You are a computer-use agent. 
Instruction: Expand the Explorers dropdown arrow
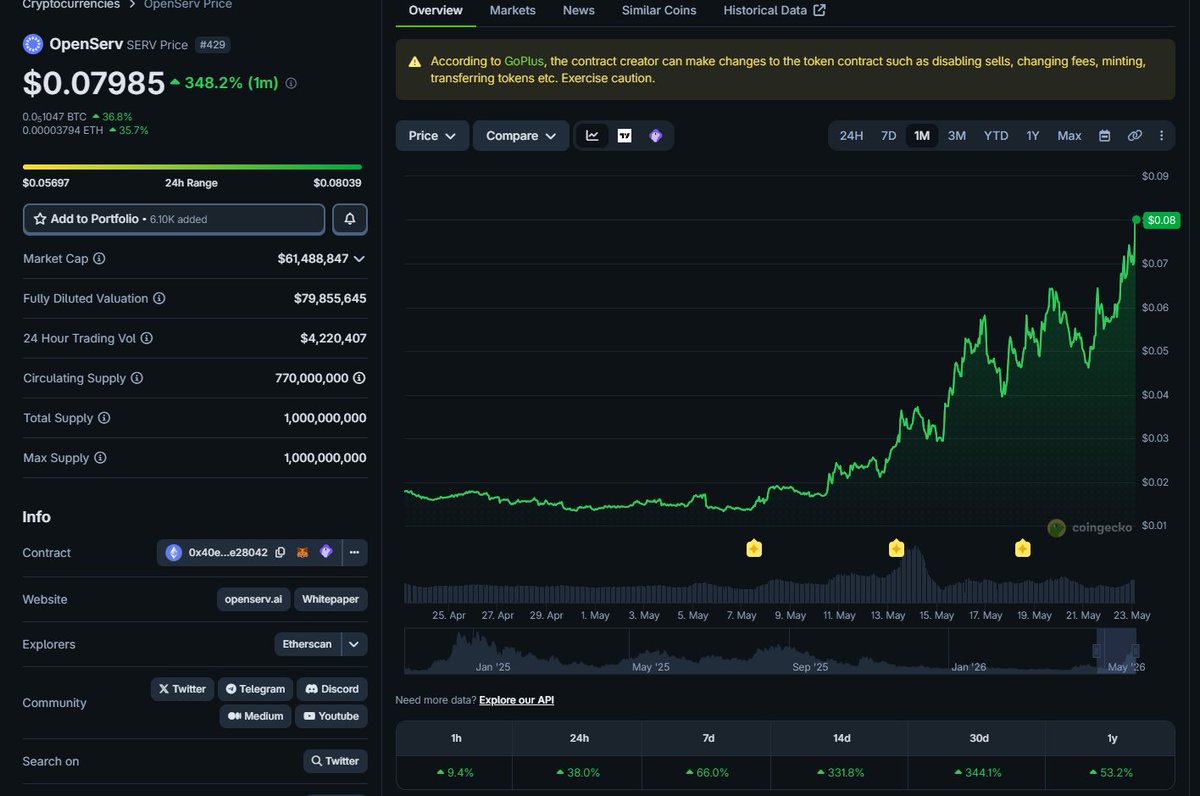pos(354,644)
